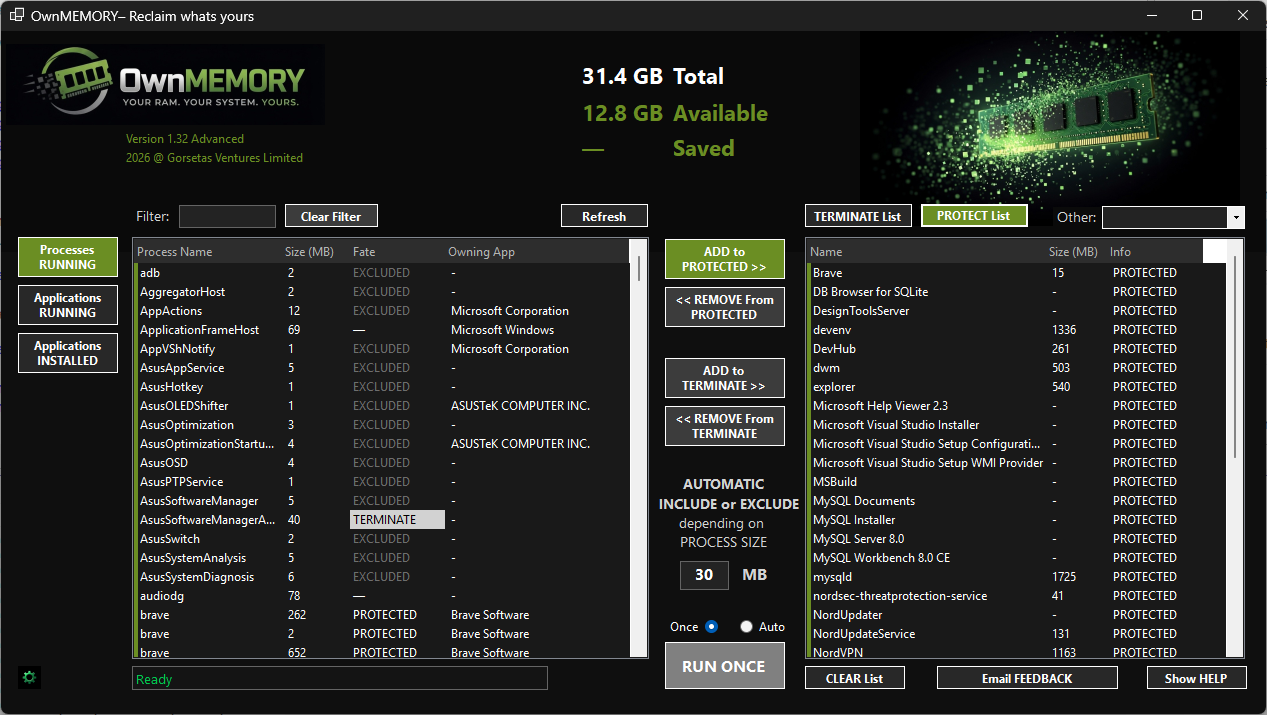The height and width of the screenshot is (715, 1267).
Task: Click the OwnMEMORY logo image
Action: (166, 84)
